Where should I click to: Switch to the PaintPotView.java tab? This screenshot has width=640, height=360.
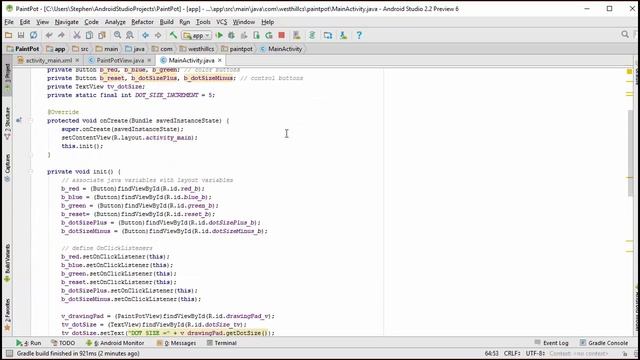[x=120, y=60]
